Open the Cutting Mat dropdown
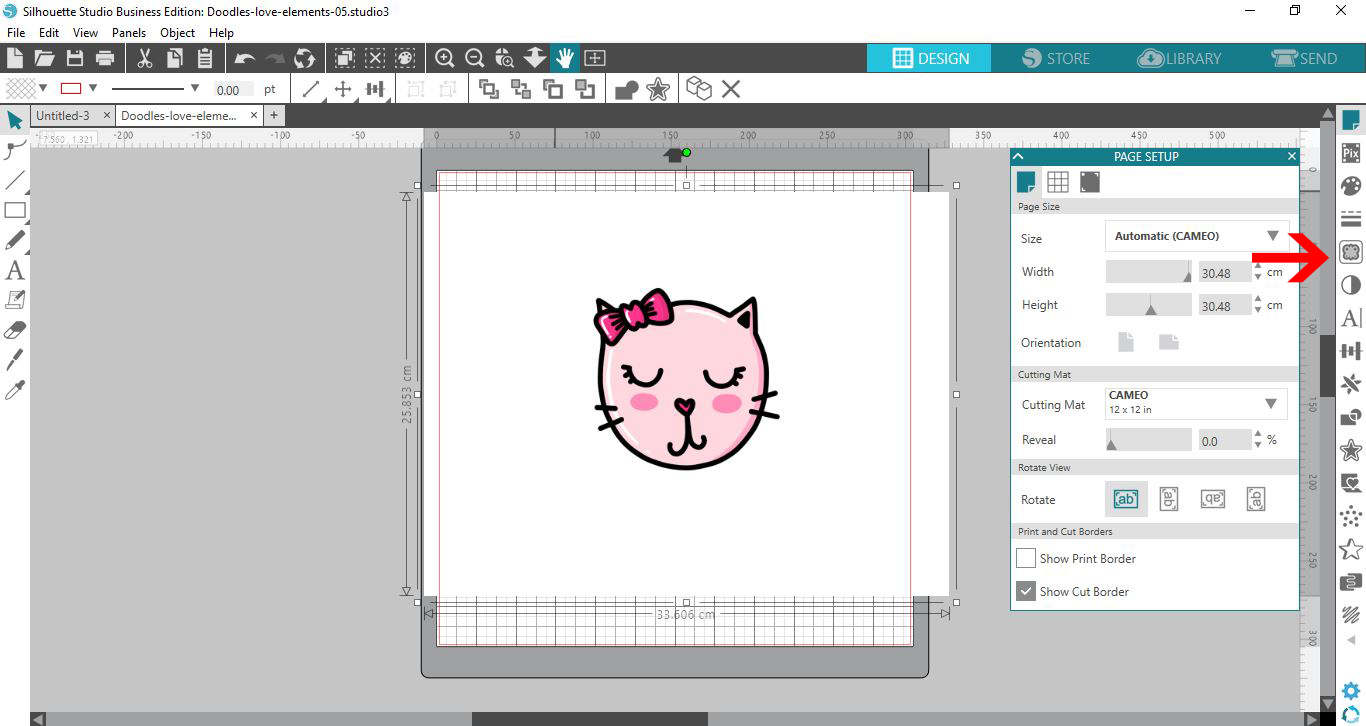The width and height of the screenshot is (1366, 726). [1197, 403]
